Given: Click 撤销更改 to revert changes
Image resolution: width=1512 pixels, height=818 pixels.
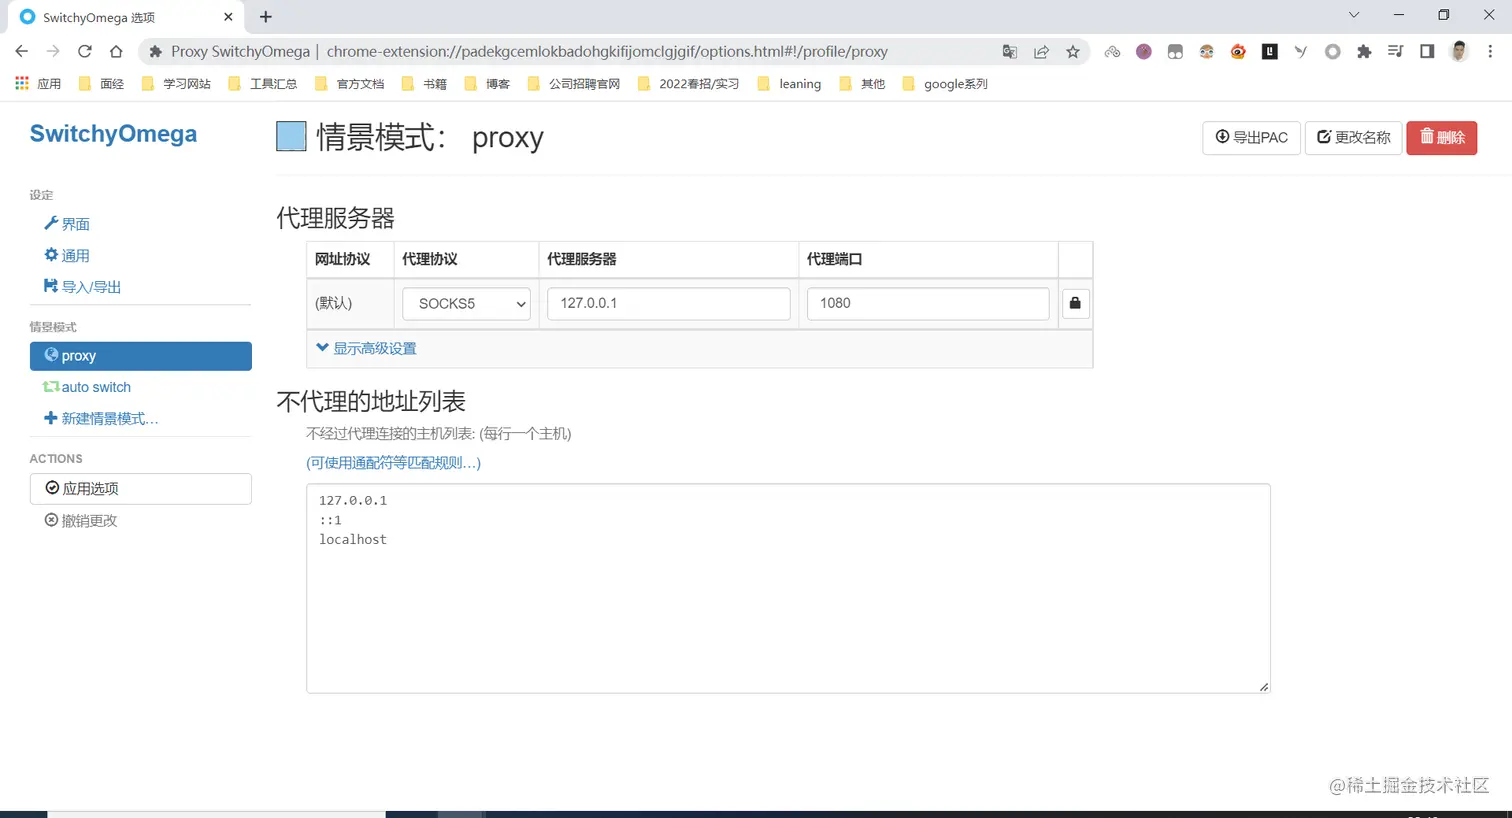Looking at the screenshot, I should tap(81, 520).
